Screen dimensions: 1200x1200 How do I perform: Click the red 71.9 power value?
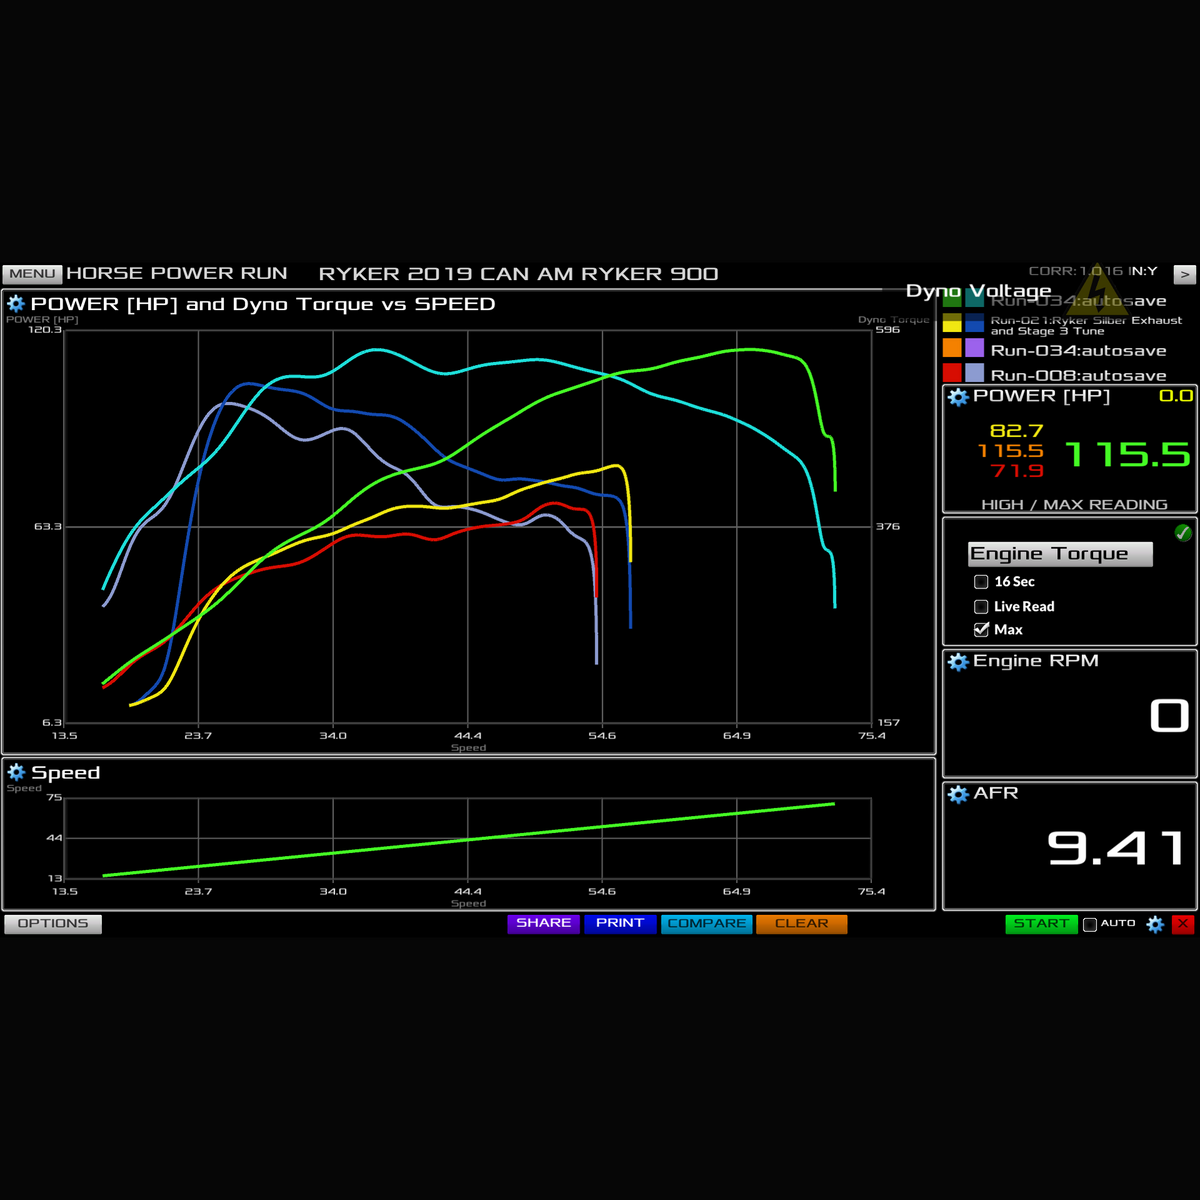[x=1017, y=471]
